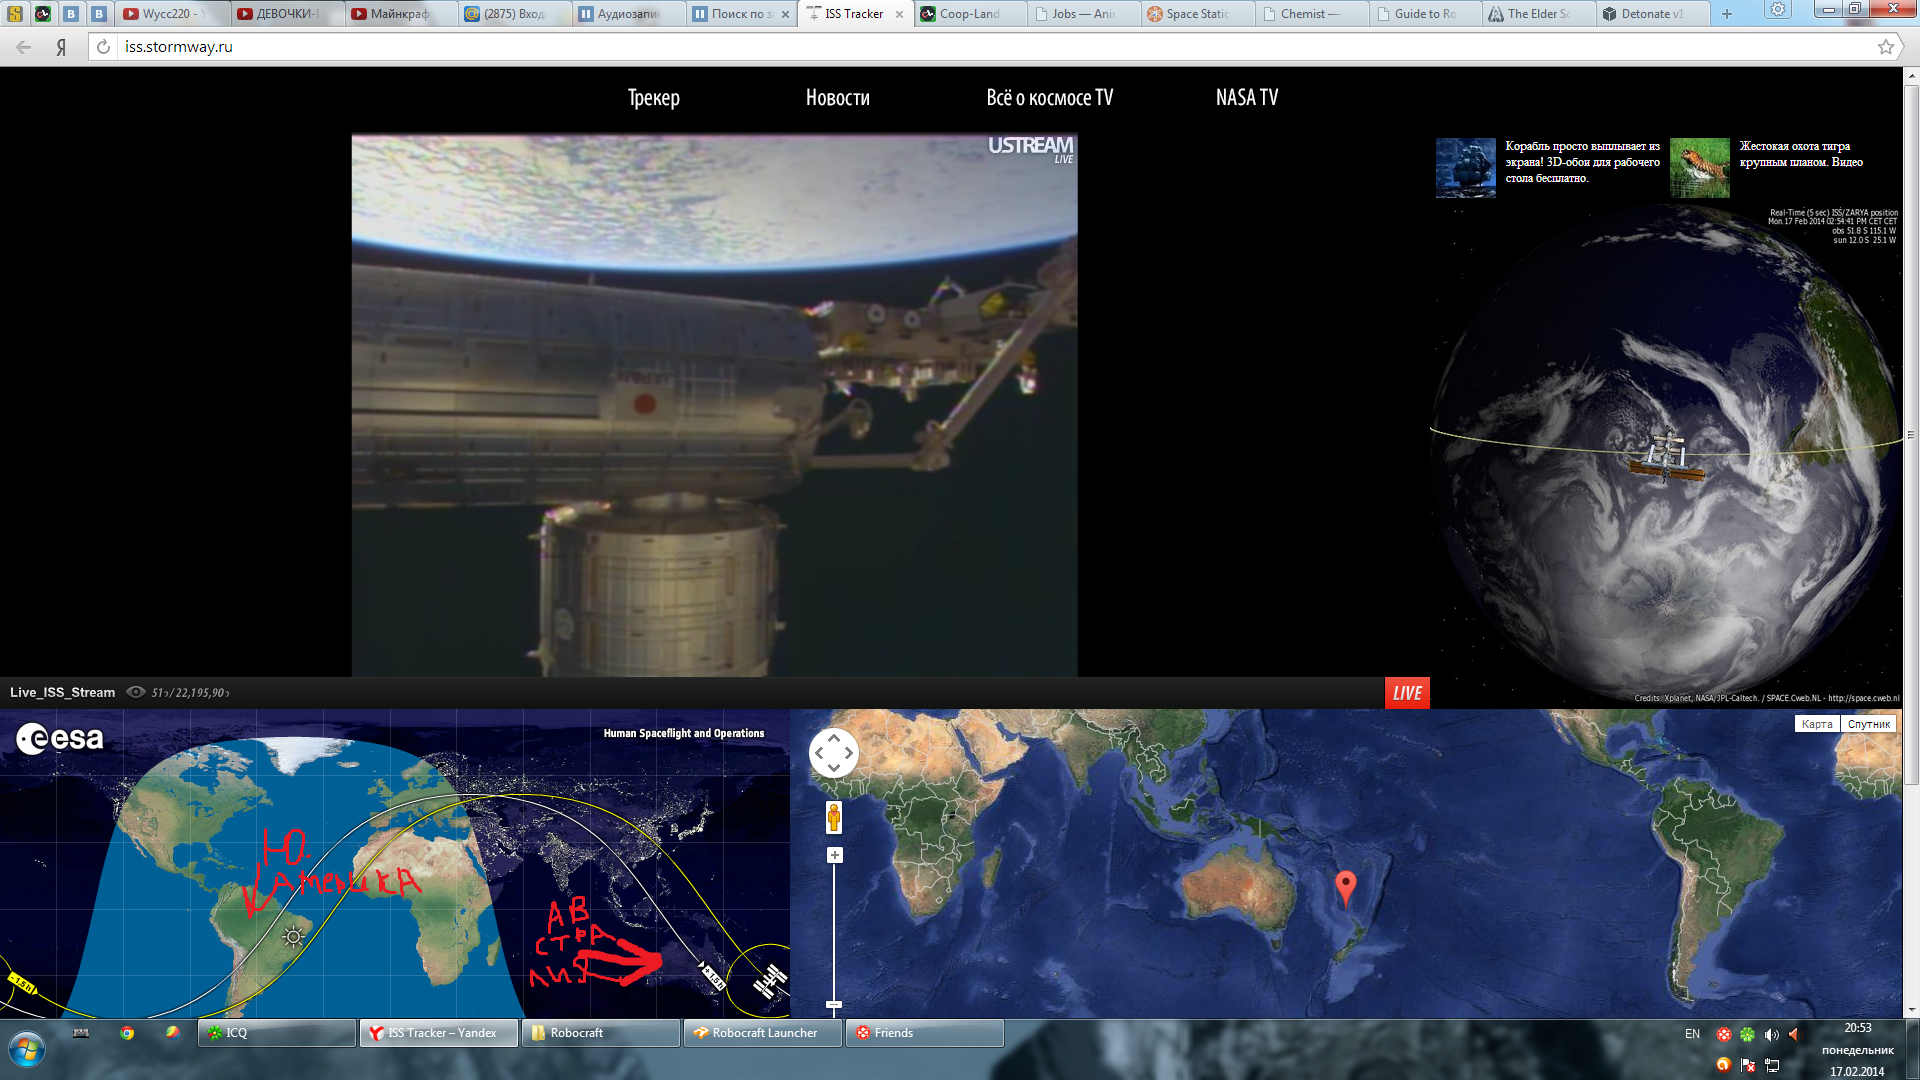
Task: Switch to the Chemist tab
Action: tap(1312, 14)
